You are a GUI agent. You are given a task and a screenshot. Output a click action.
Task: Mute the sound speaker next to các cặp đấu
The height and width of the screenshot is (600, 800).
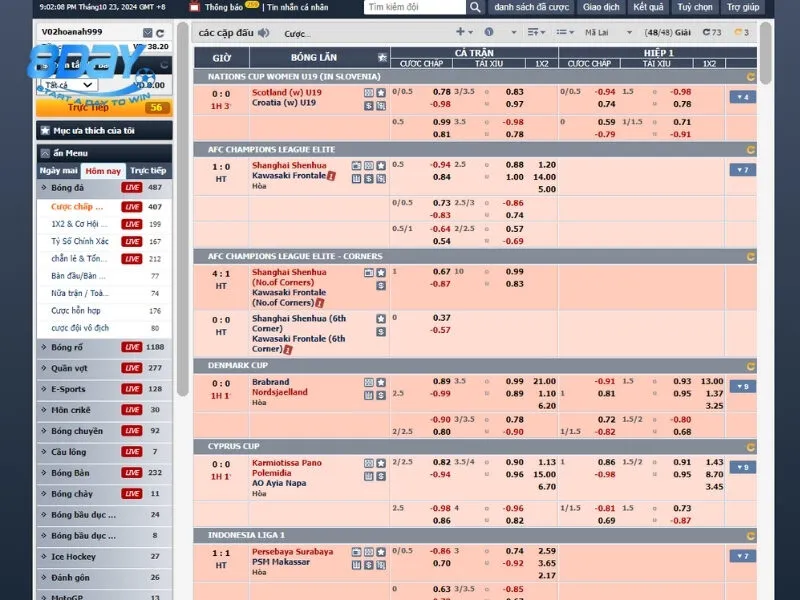coord(263,33)
